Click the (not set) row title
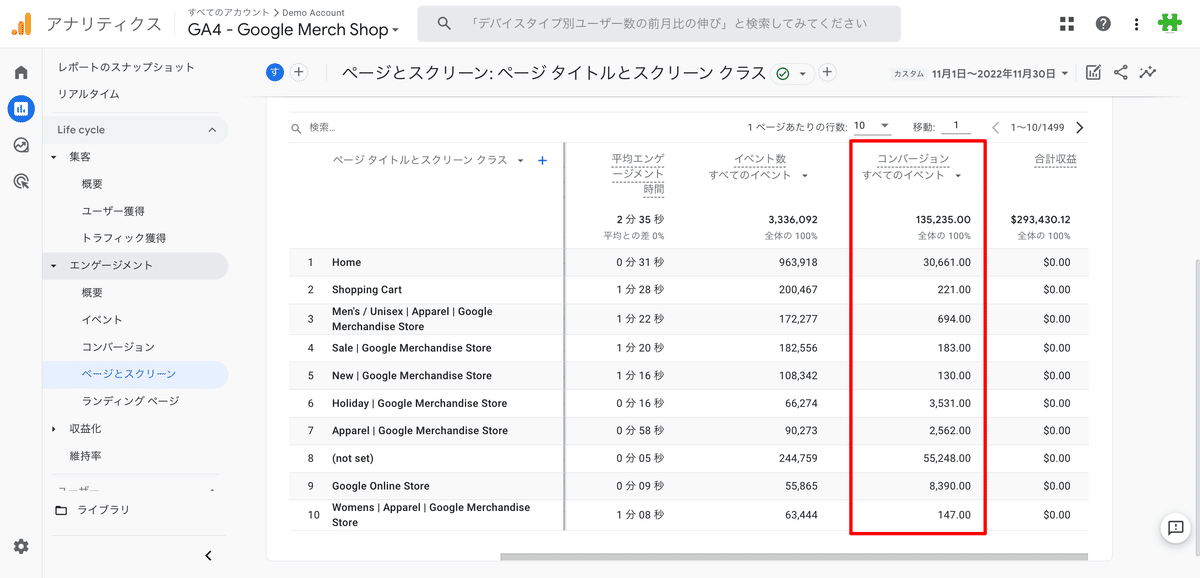The height and width of the screenshot is (578, 1200). click(x=351, y=458)
